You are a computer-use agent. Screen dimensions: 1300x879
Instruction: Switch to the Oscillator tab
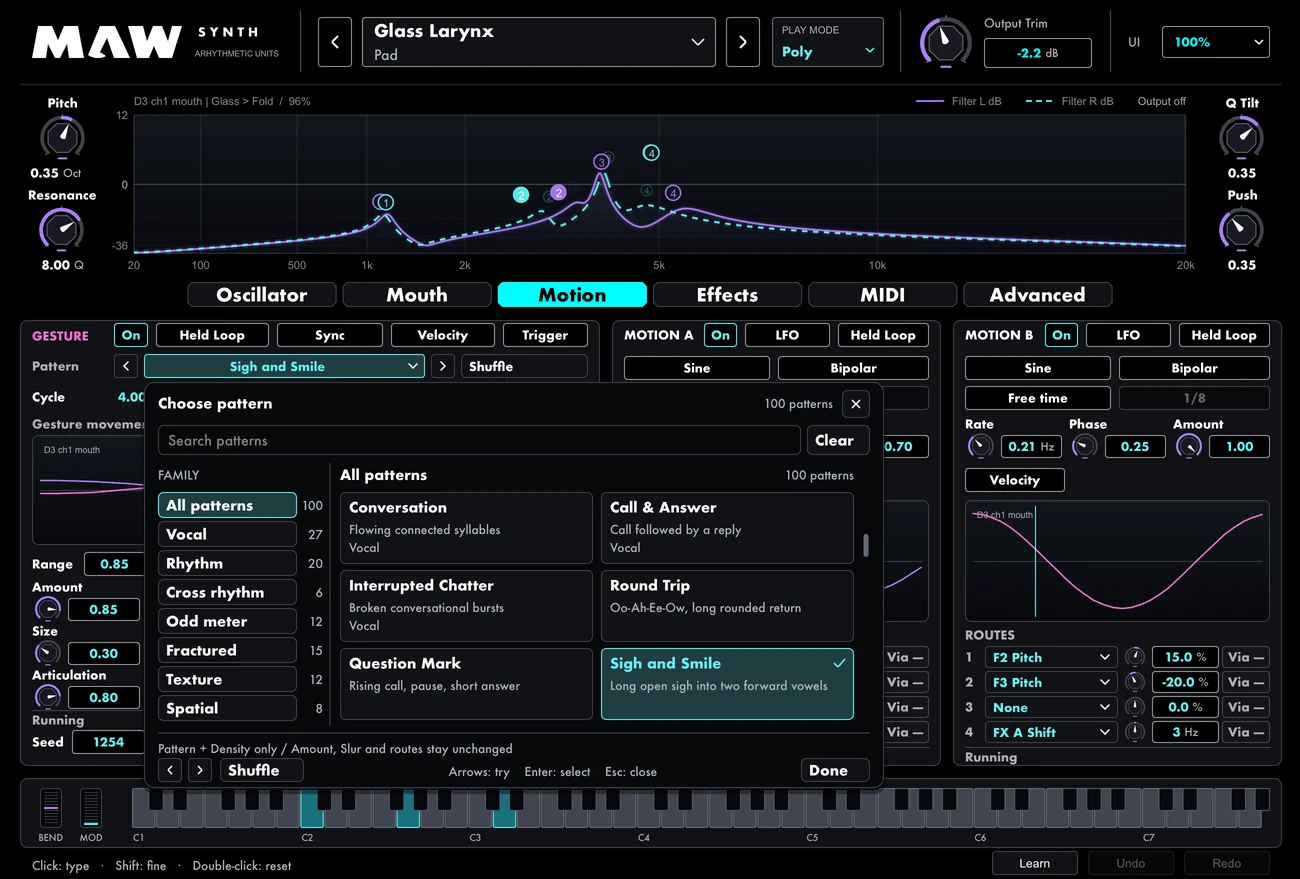[x=262, y=295]
